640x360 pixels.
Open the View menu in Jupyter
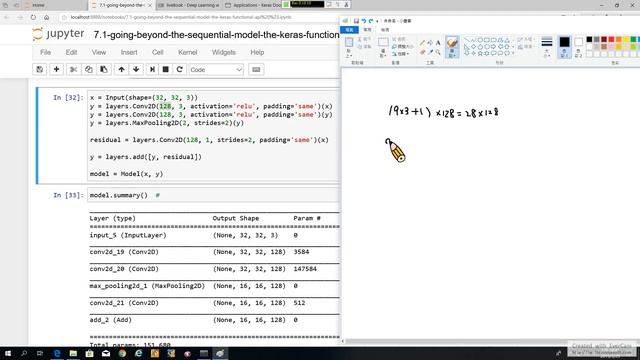pos(98,52)
